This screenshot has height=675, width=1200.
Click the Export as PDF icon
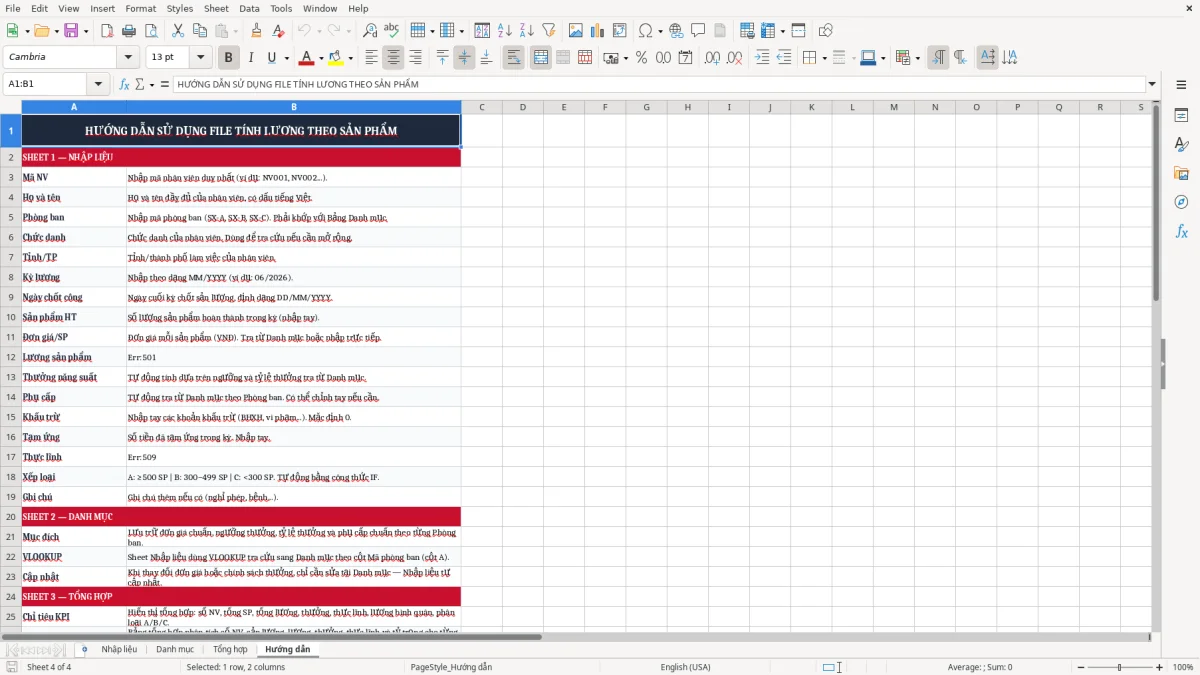[106, 31]
